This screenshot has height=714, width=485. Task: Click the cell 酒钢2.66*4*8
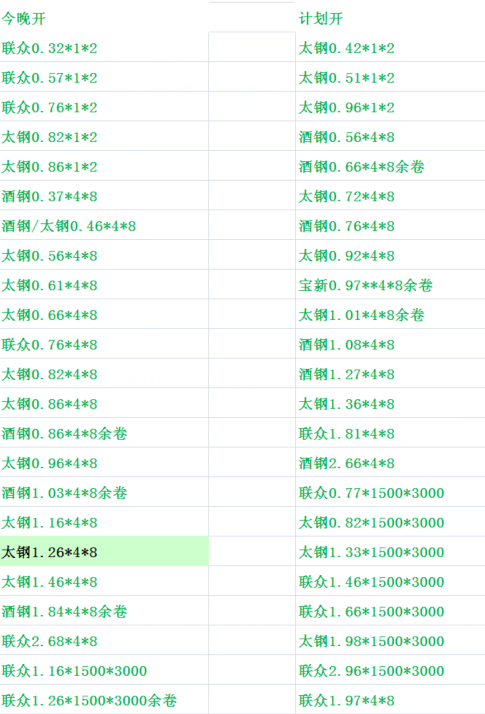[390, 462]
